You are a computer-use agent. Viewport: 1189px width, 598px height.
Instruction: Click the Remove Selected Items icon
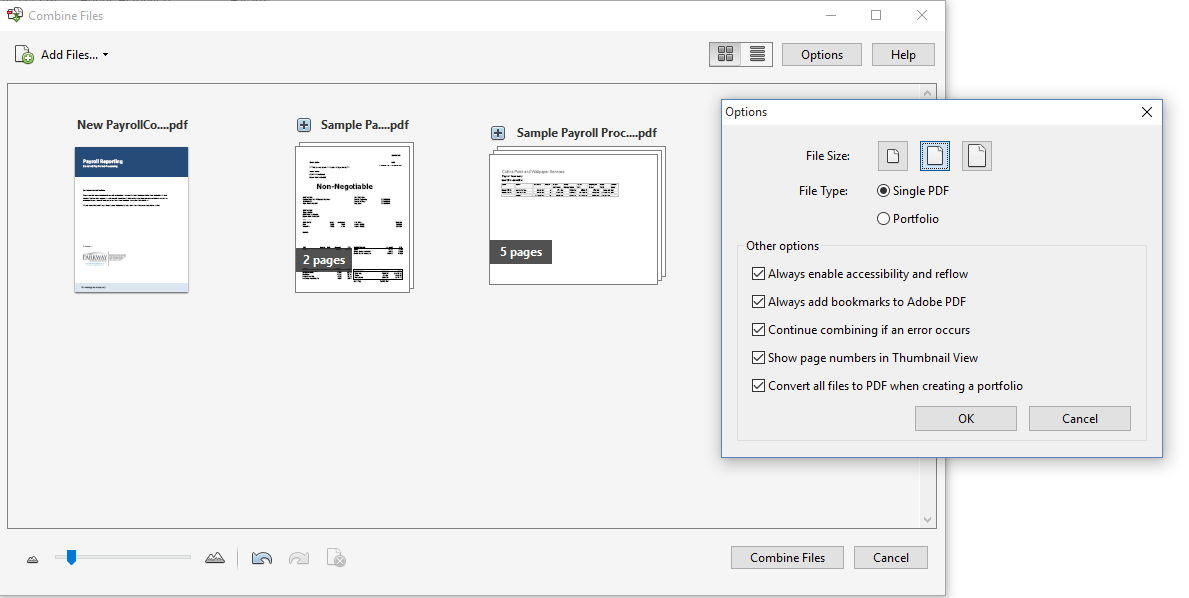click(336, 557)
